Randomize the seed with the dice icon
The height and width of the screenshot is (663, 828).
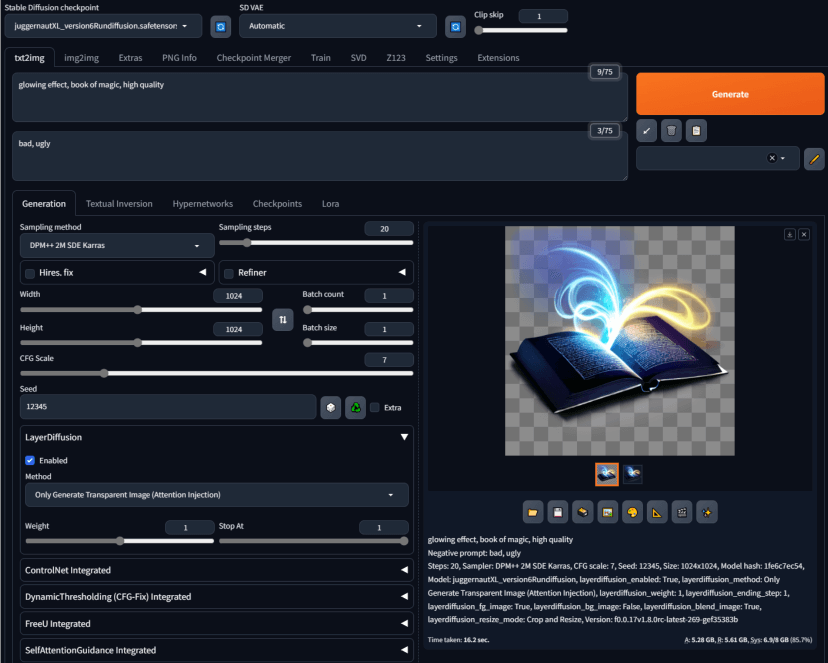[330, 407]
